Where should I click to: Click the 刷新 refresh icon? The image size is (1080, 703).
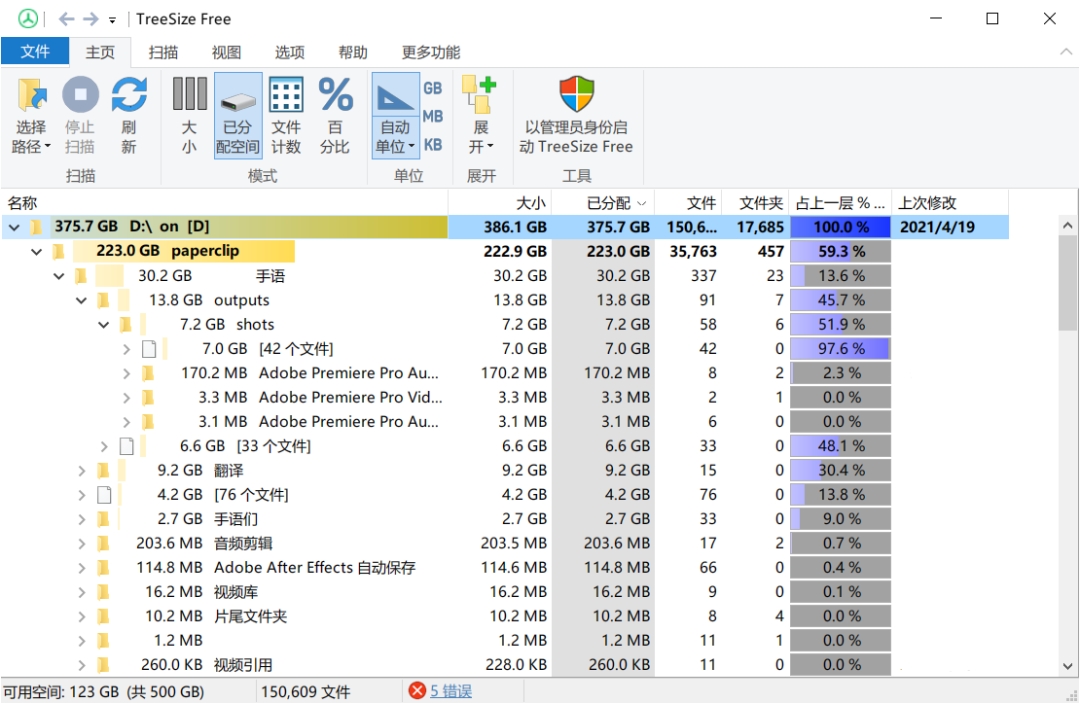coord(129,96)
